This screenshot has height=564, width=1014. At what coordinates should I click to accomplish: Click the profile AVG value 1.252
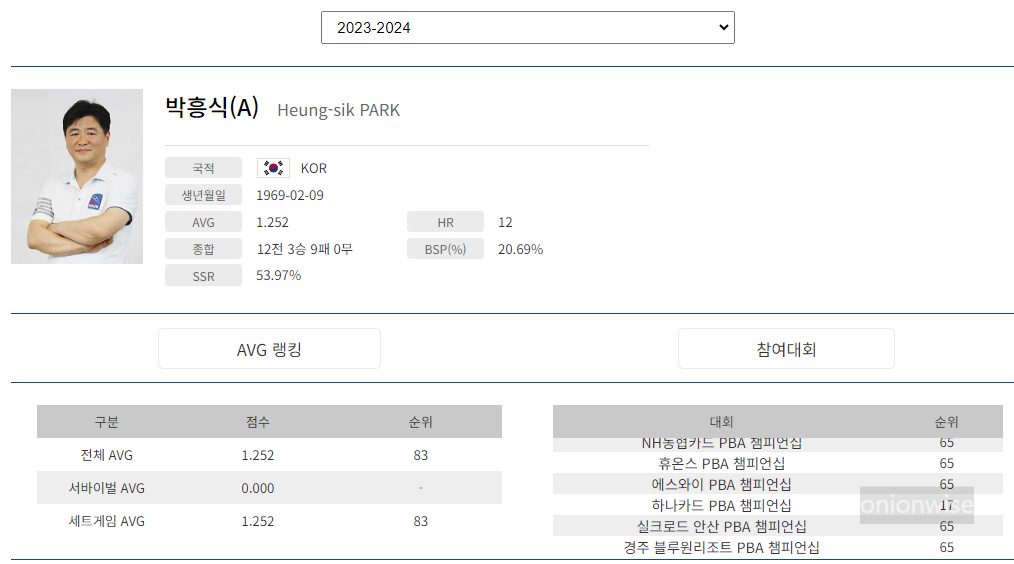(x=272, y=222)
